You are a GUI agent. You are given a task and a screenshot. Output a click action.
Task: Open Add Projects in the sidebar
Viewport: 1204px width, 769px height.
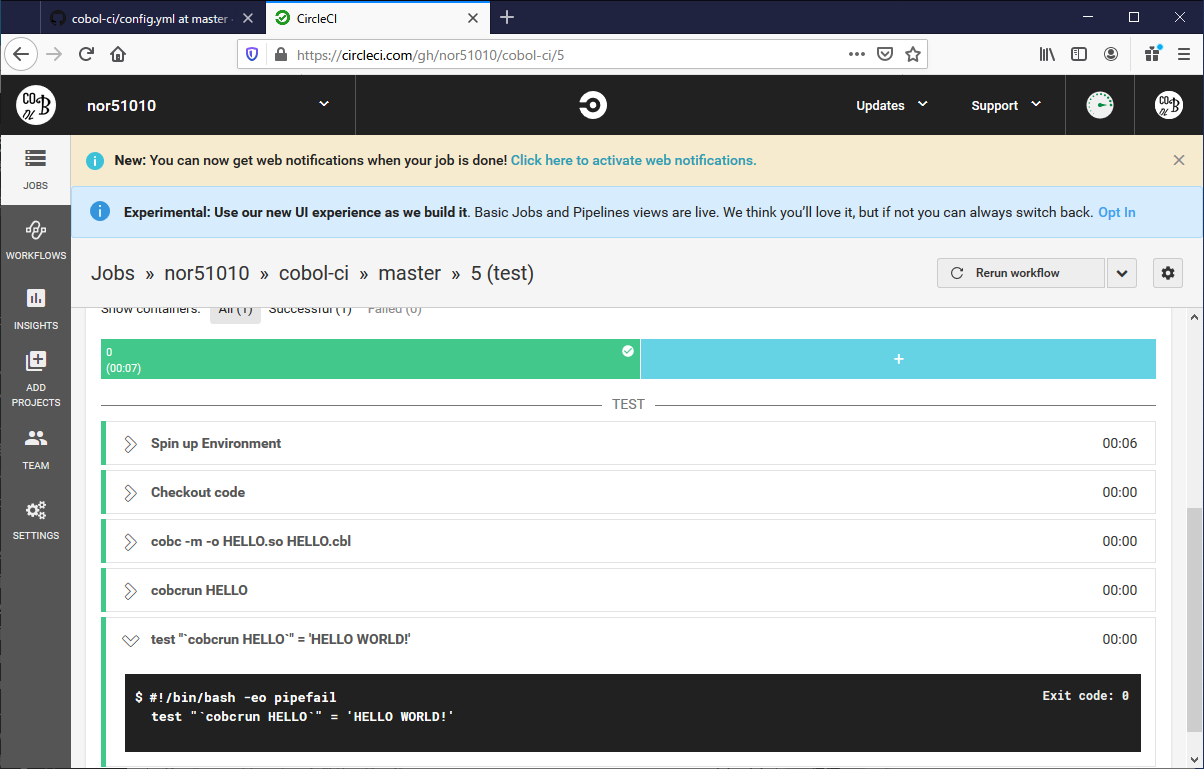click(35, 379)
